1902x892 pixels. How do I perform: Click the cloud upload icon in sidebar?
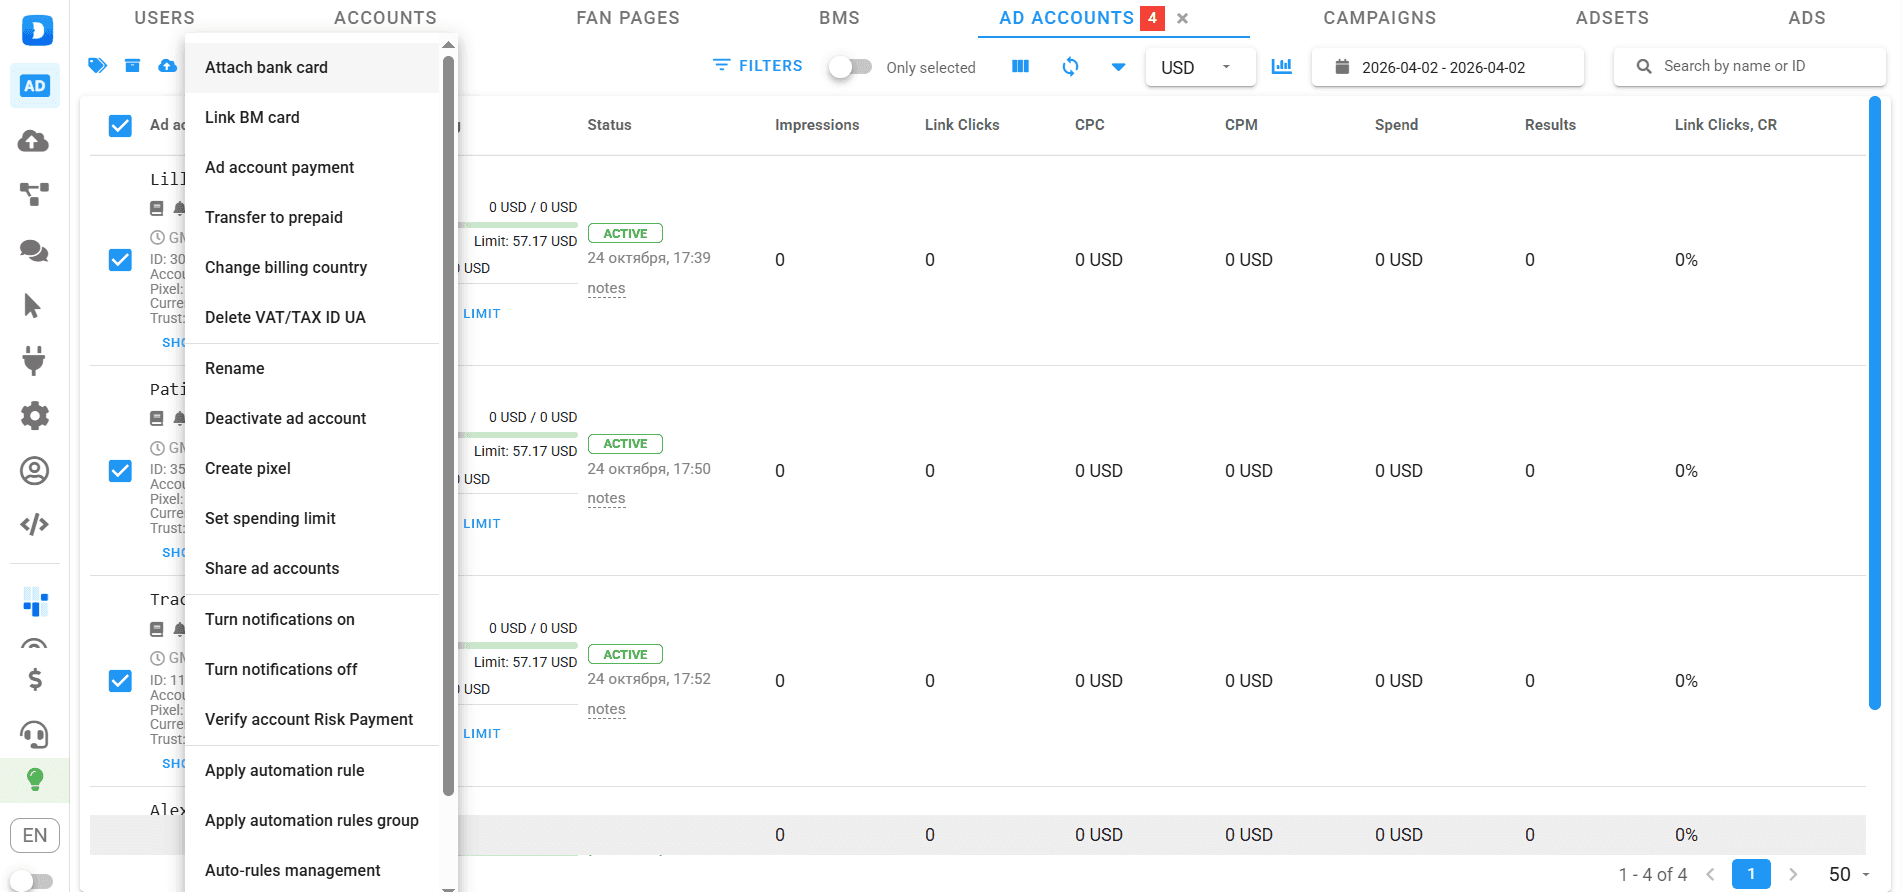pyautogui.click(x=34, y=141)
